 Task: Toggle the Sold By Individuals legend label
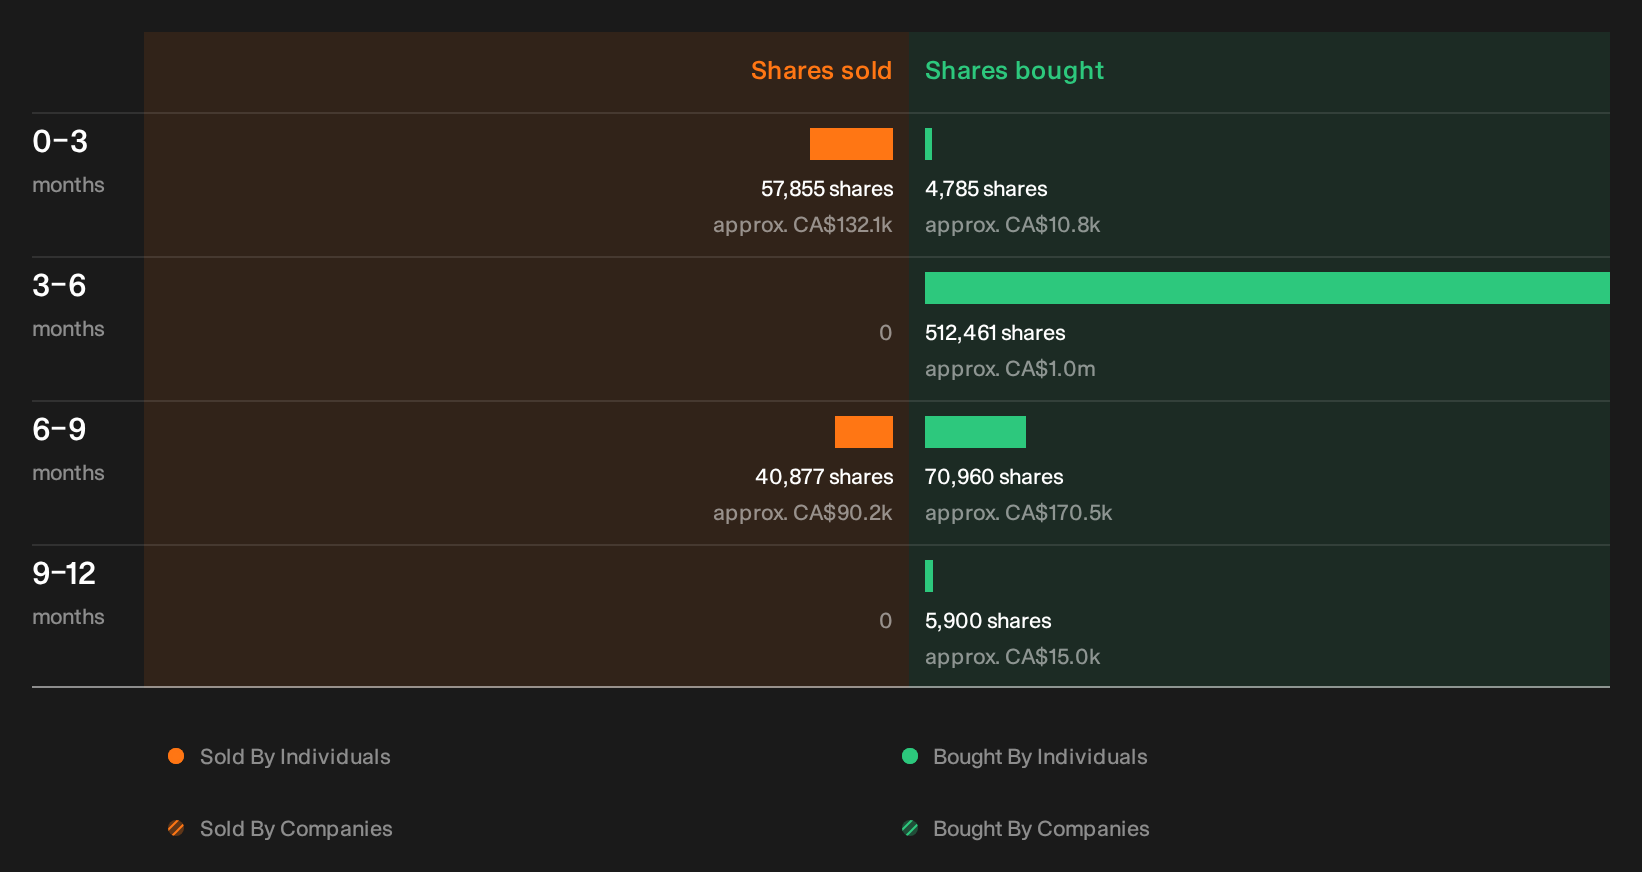pyautogui.click(x=295, y=757)
